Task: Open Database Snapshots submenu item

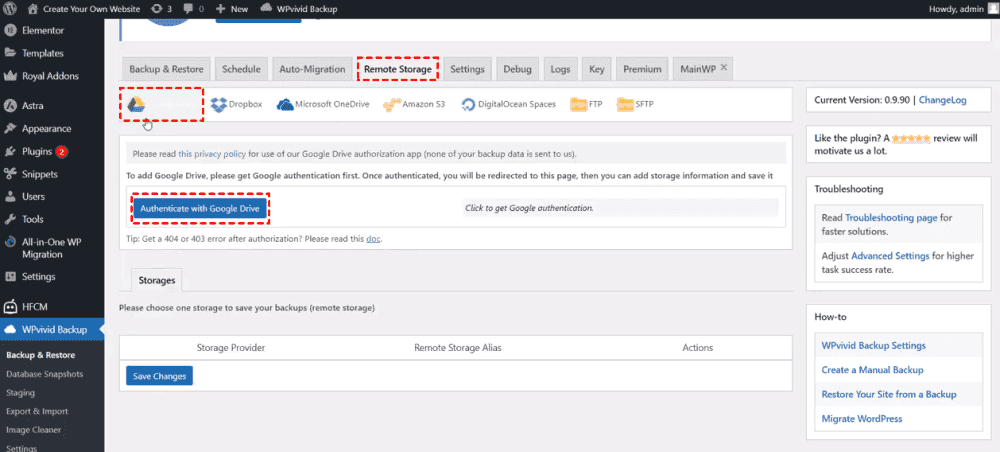Action: click(x=44, y=374)
